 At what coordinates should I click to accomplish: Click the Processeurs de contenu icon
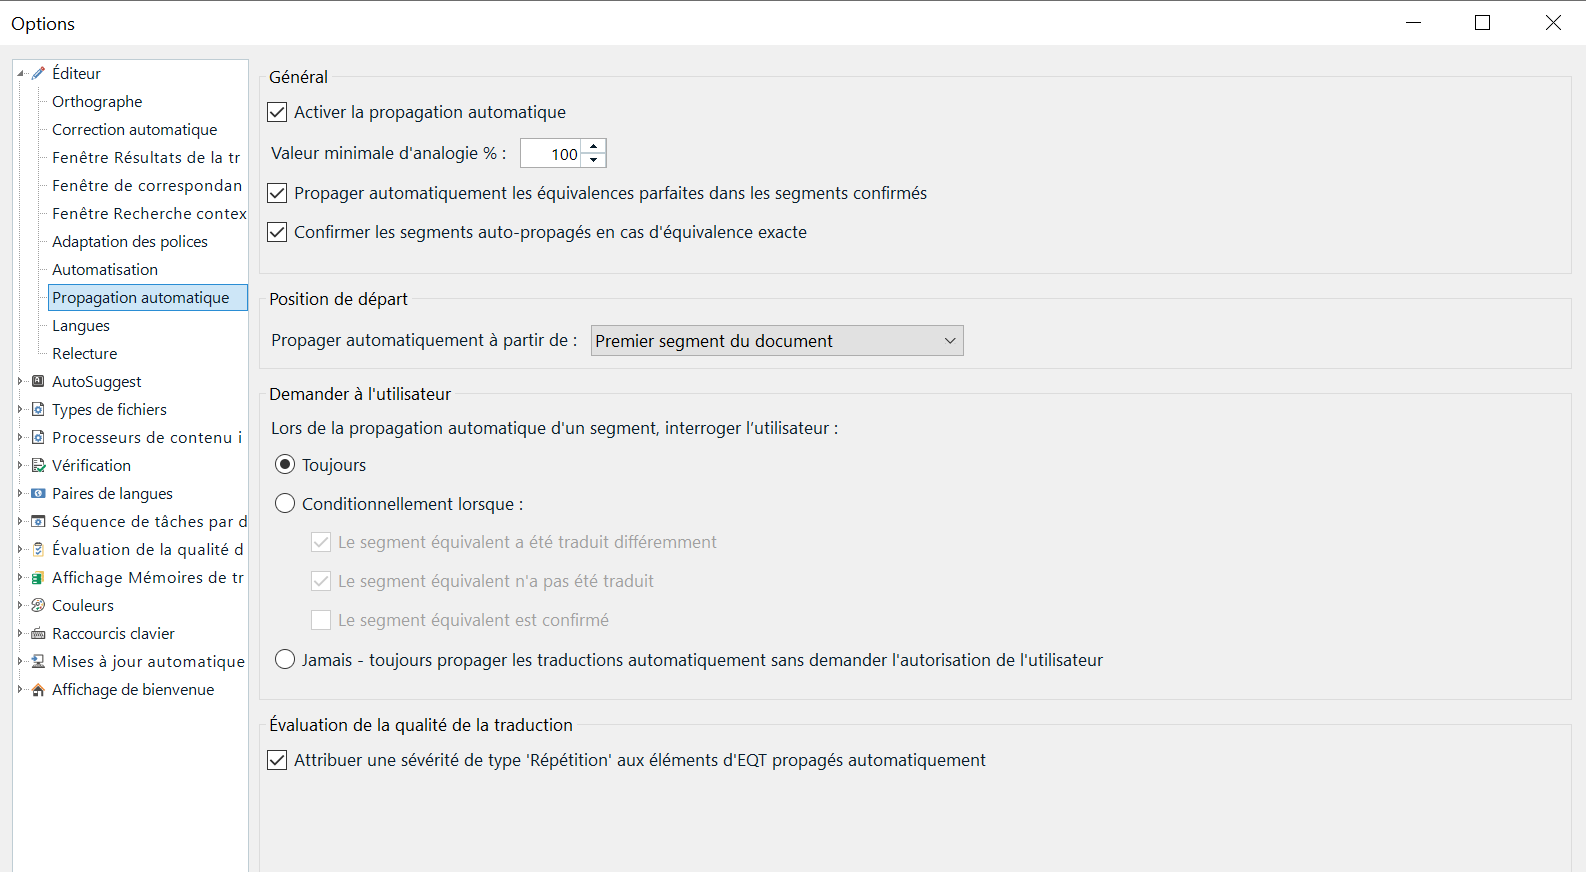tap(38, 437)
